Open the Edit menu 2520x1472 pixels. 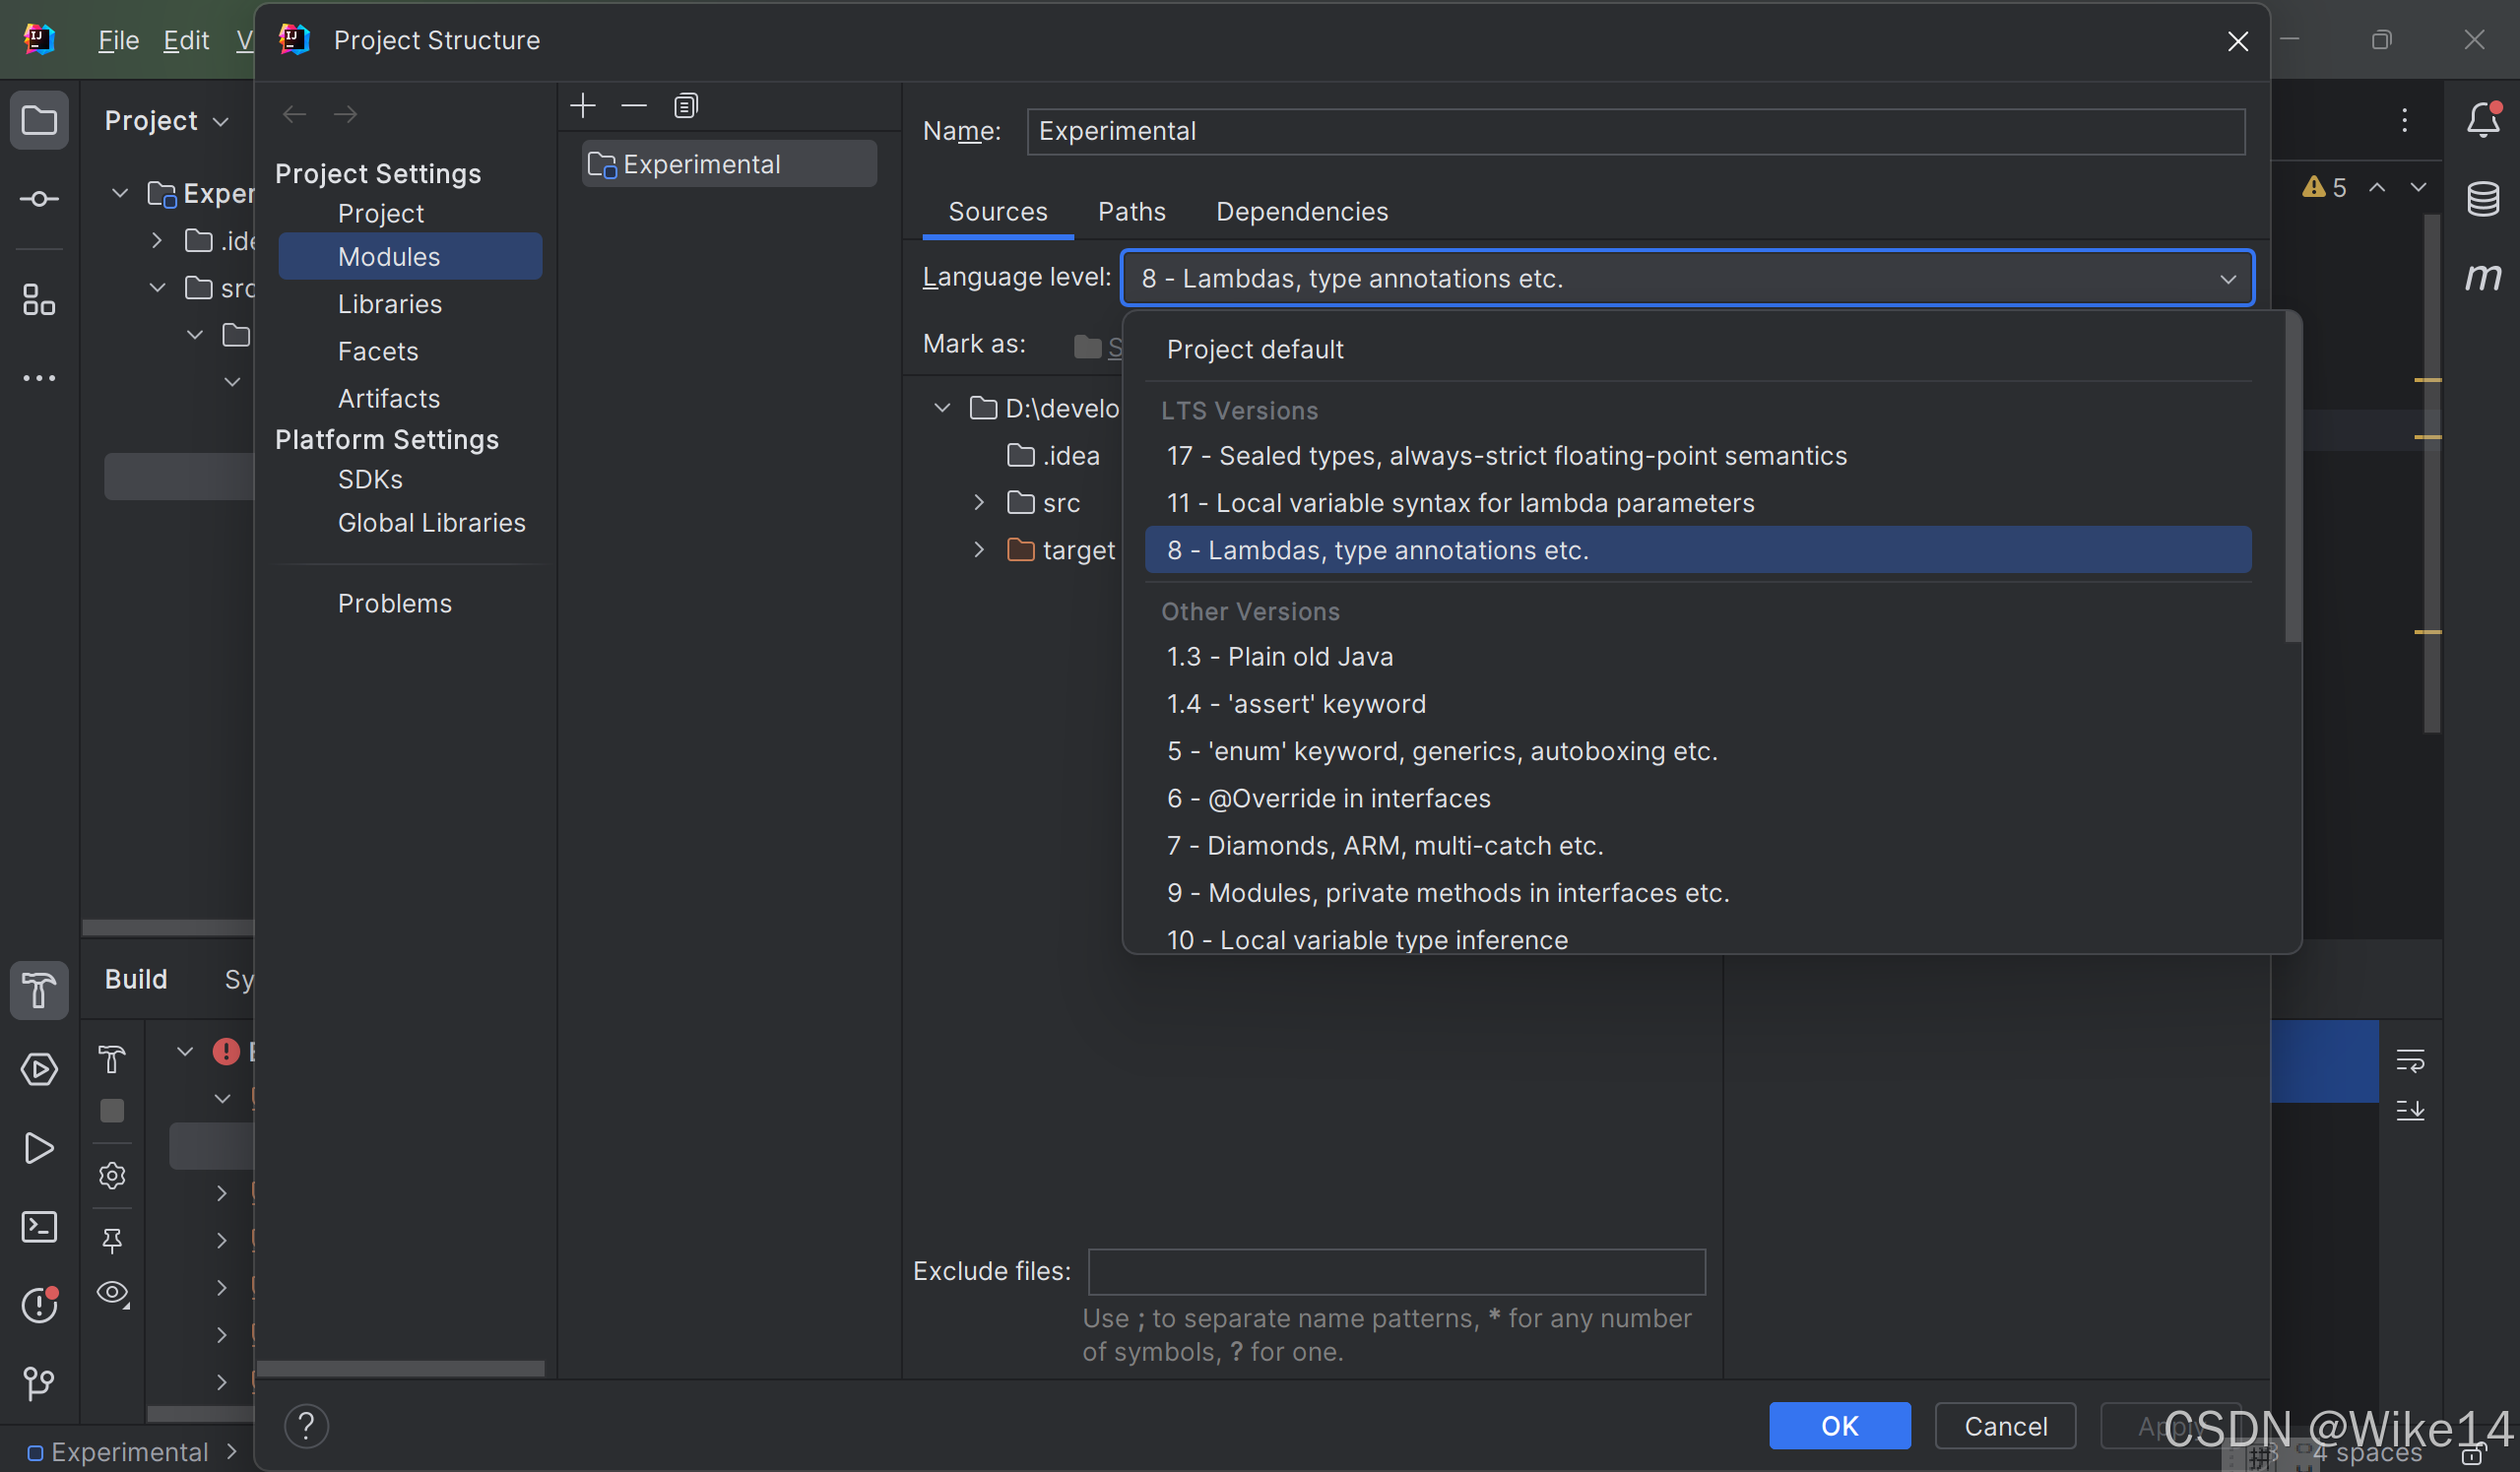(x=184, y=40)
